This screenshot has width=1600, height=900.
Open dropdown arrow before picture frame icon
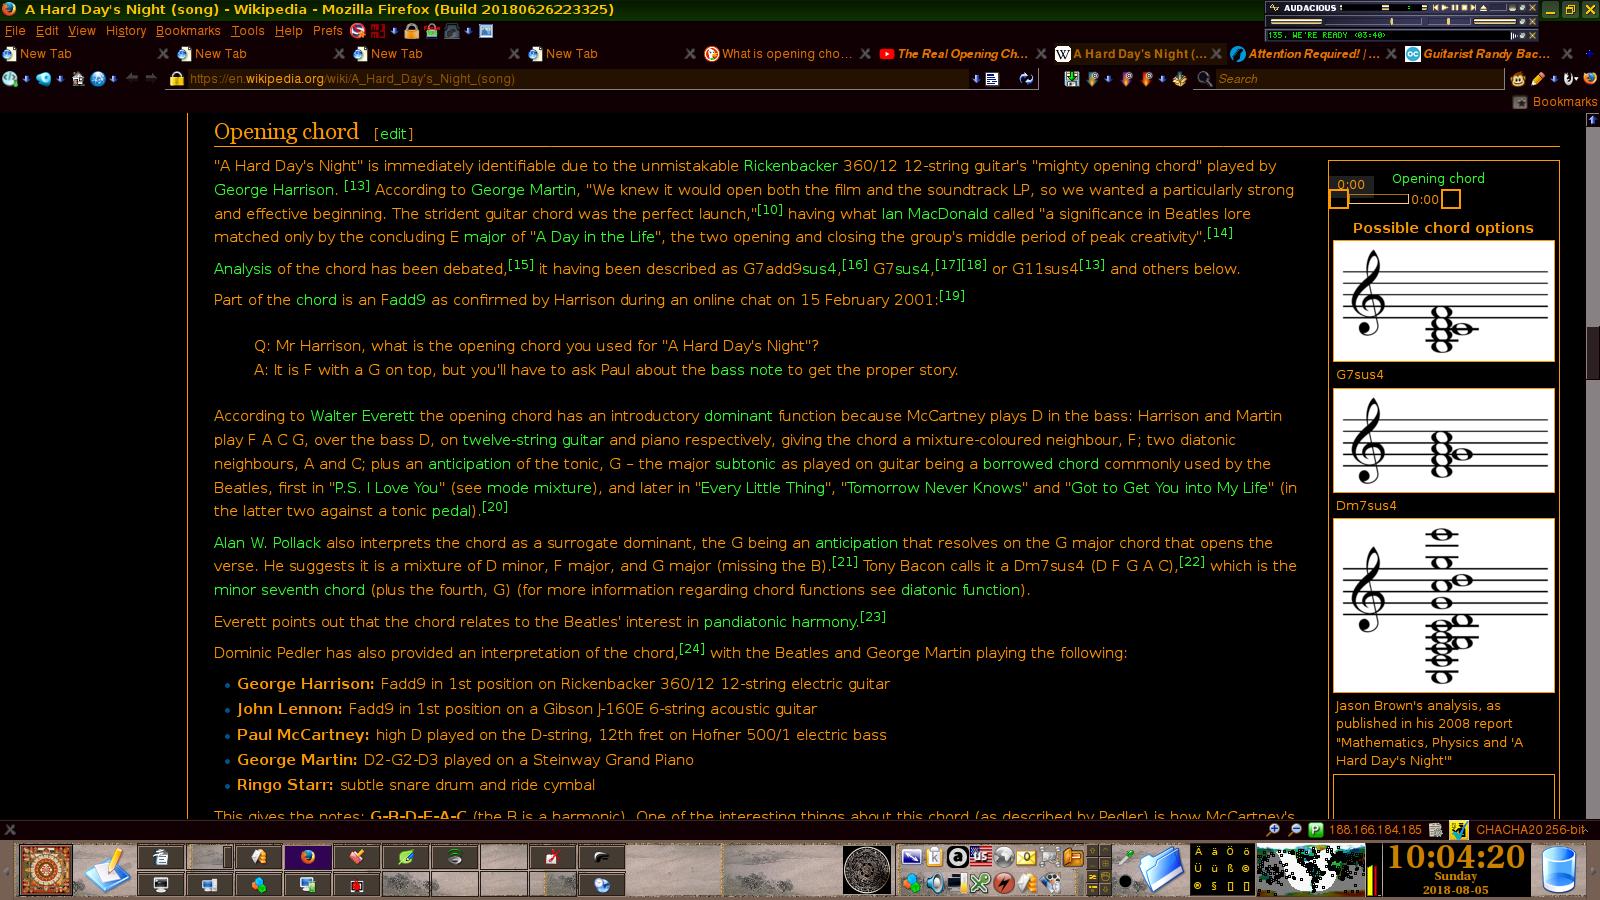[x=468, y=31]
